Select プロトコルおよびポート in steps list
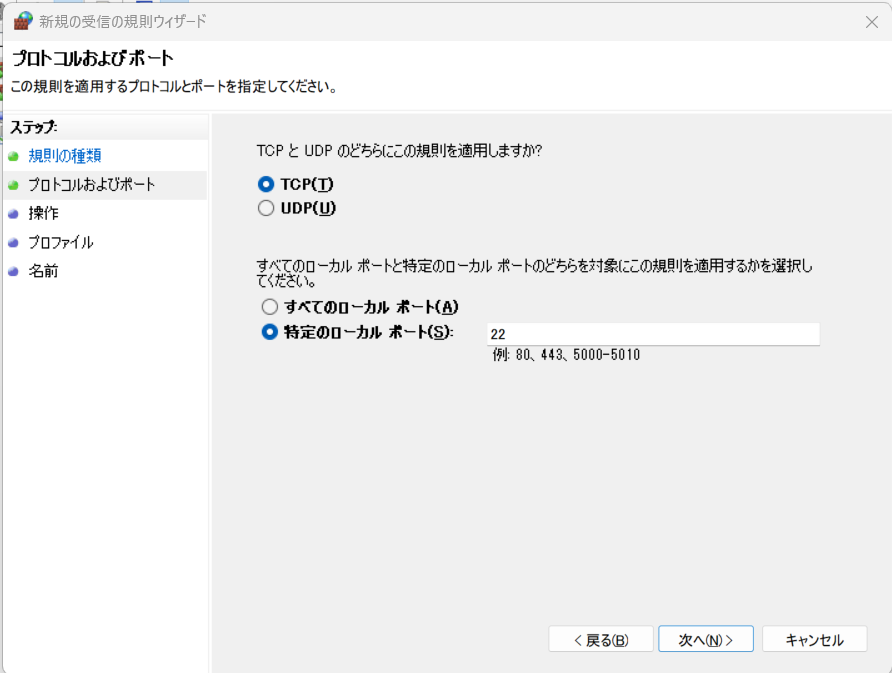The width and height of the screenshot is (892, 673). click(x=91, y=185)
